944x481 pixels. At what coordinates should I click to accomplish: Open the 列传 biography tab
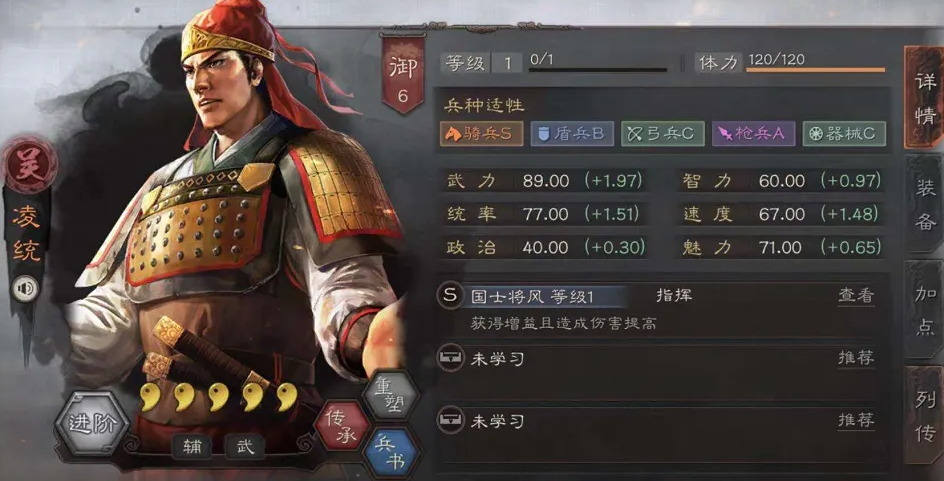coord(924,415)
